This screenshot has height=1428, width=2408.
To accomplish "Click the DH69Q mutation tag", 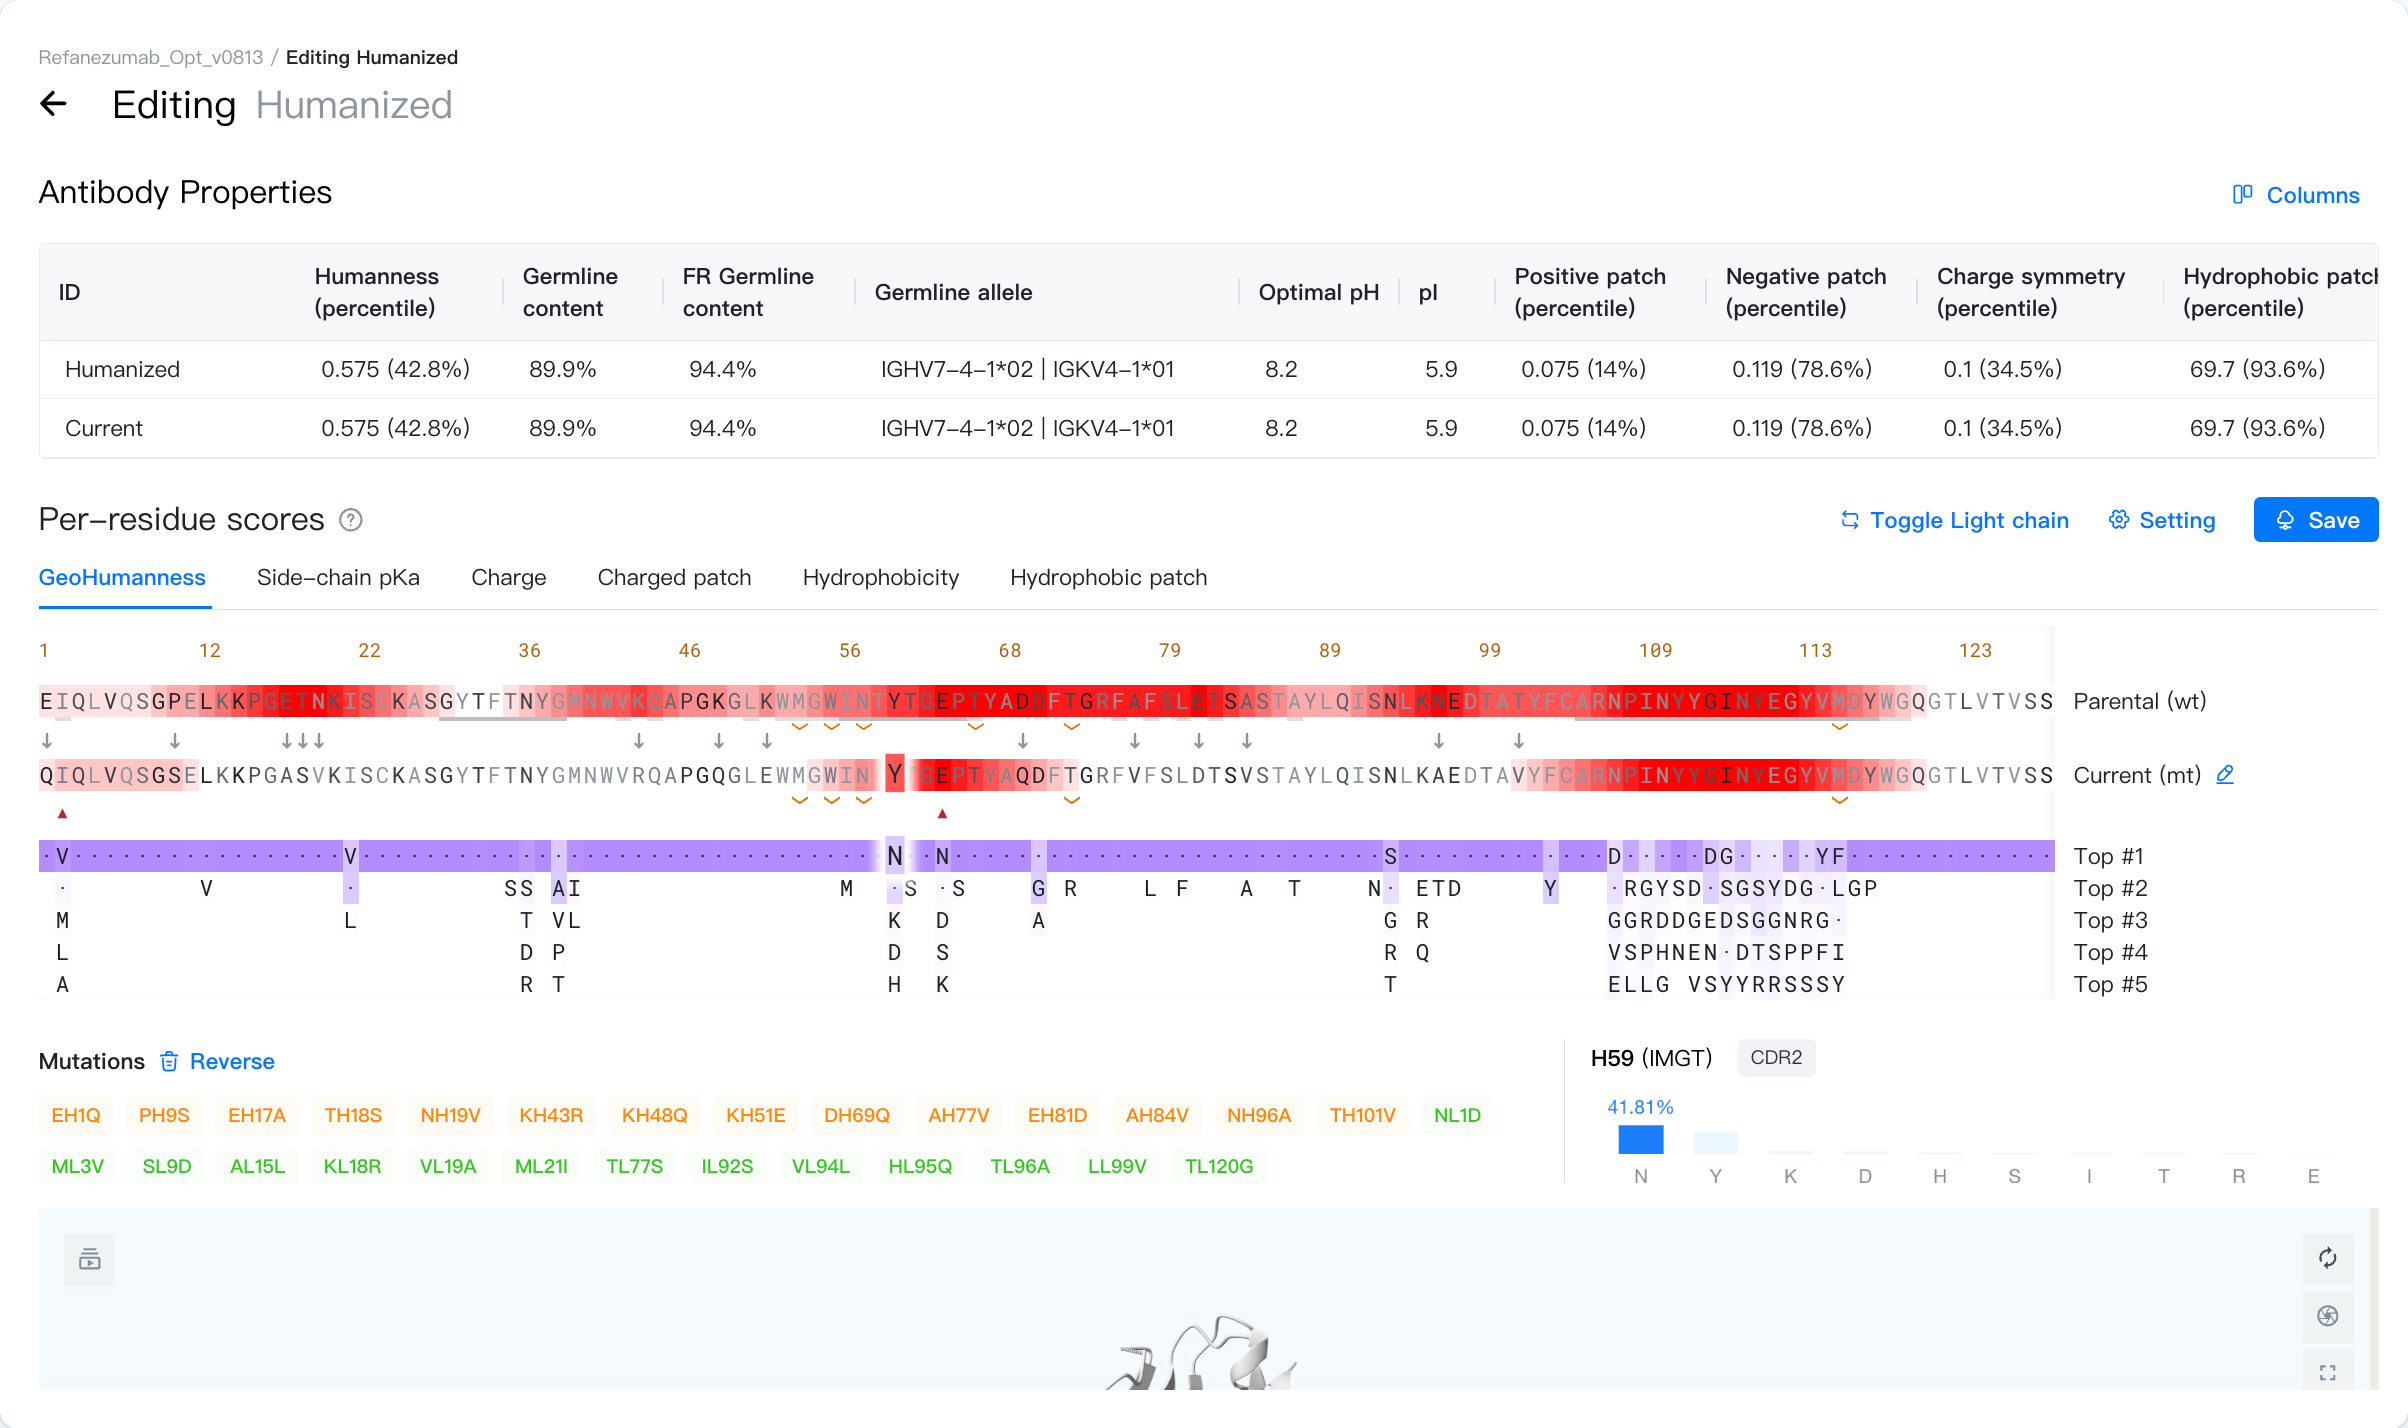I will coord(857,1115).
